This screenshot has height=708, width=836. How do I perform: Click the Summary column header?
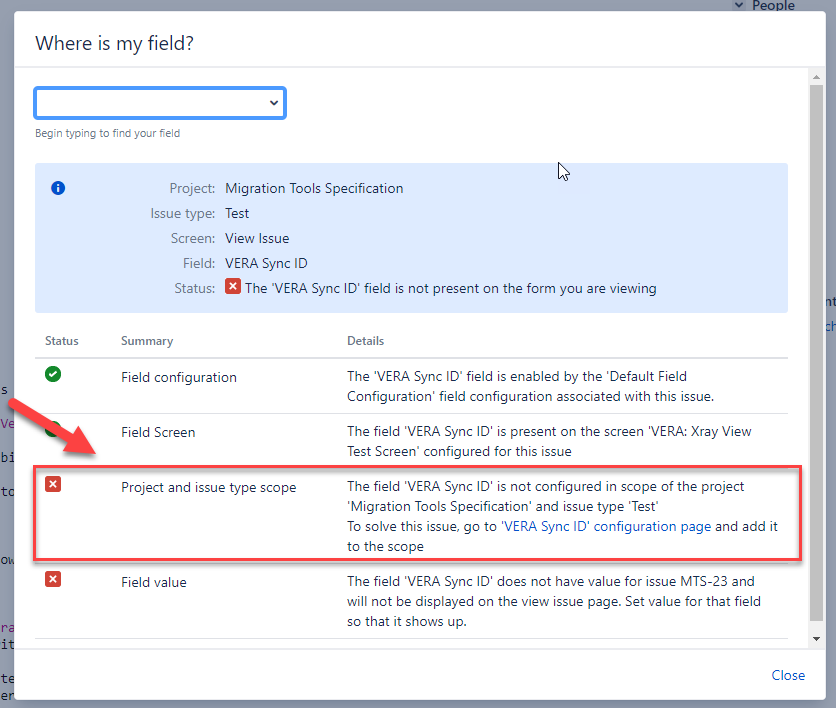pos(147,341)
